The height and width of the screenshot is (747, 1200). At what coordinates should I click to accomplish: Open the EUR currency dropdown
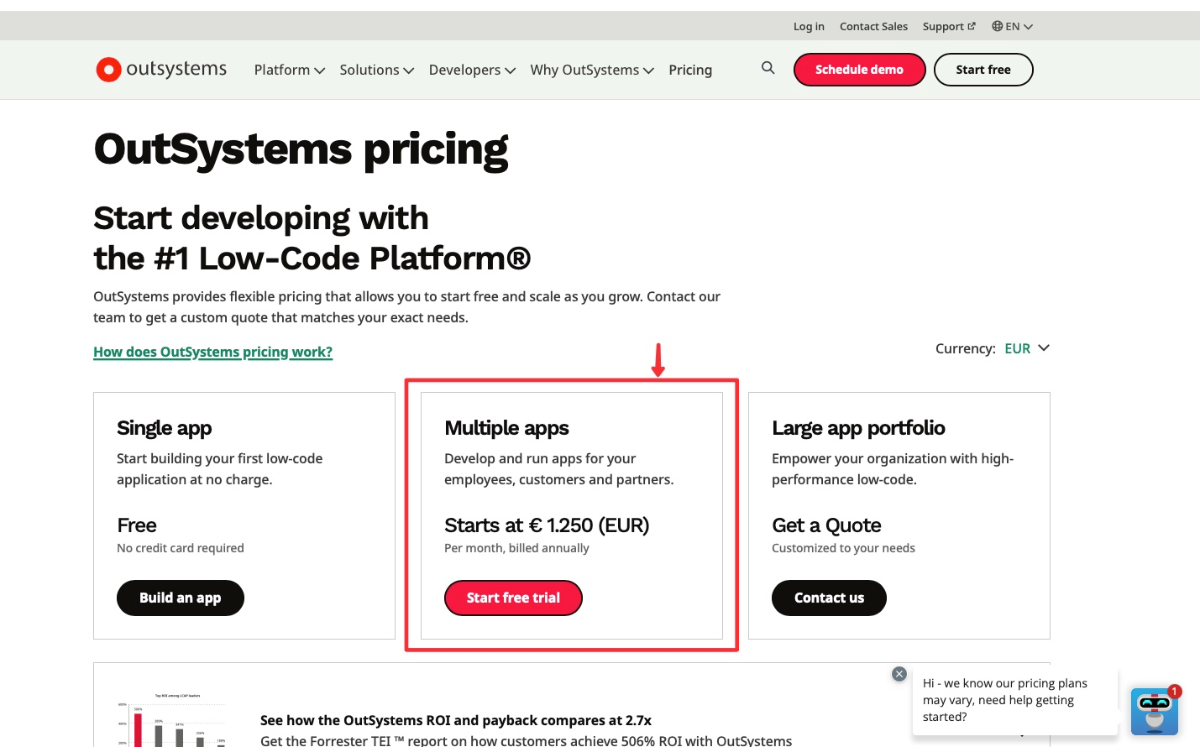[1027, 349]
